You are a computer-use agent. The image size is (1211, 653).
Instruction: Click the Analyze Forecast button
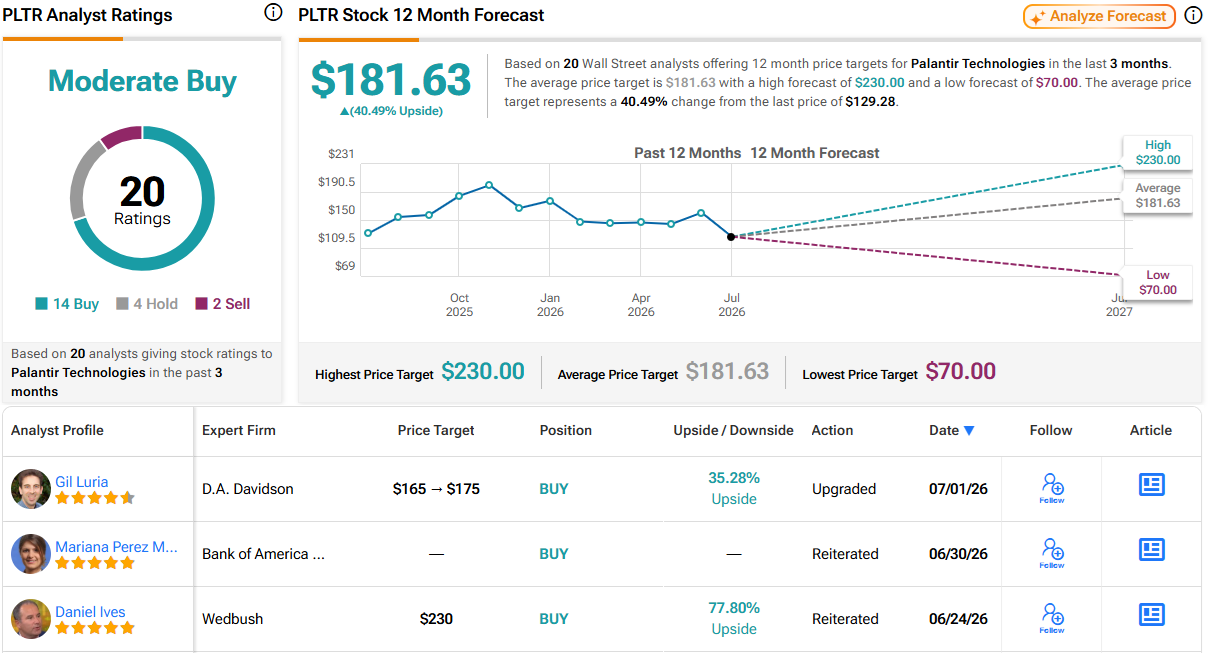[1099, 16]
